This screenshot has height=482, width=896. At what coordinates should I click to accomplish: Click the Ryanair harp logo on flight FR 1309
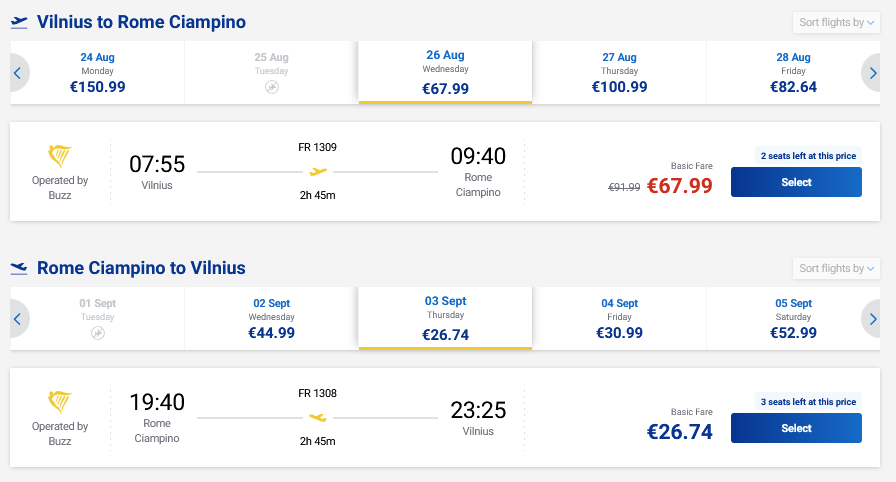pos(59,156)
